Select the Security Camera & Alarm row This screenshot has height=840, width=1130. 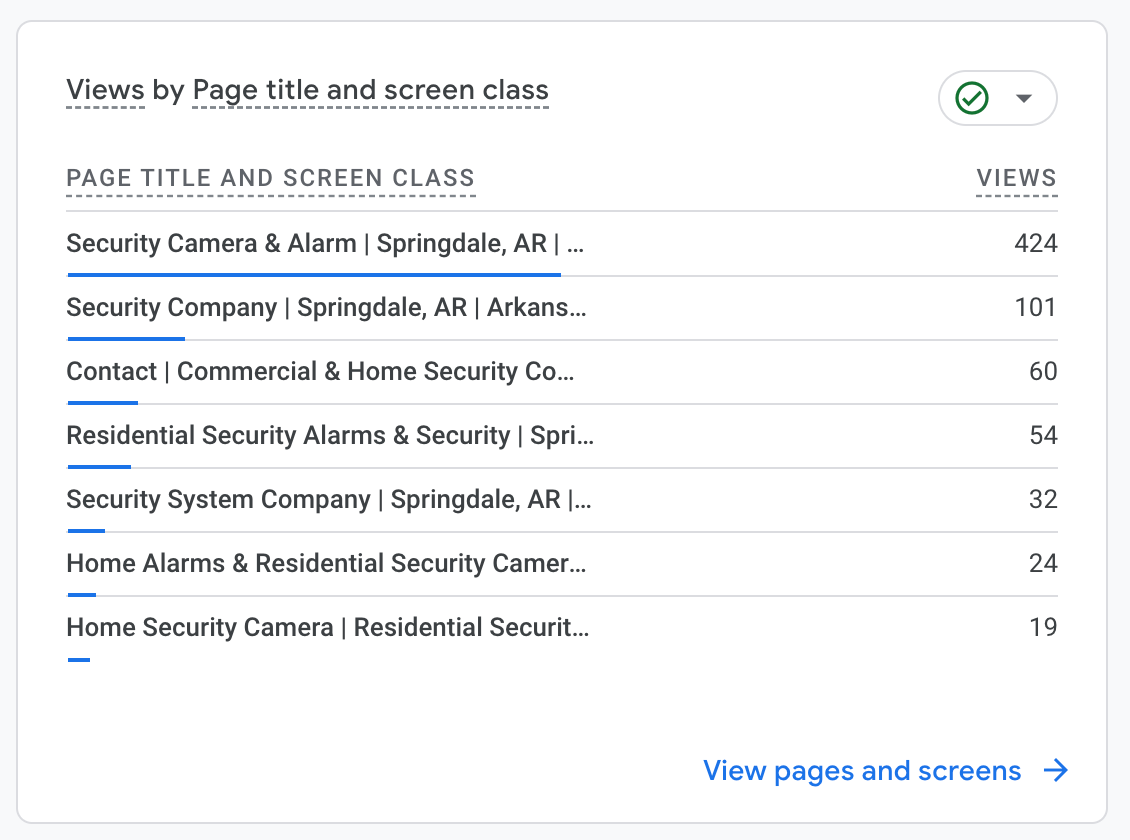(x=325, y=243)
